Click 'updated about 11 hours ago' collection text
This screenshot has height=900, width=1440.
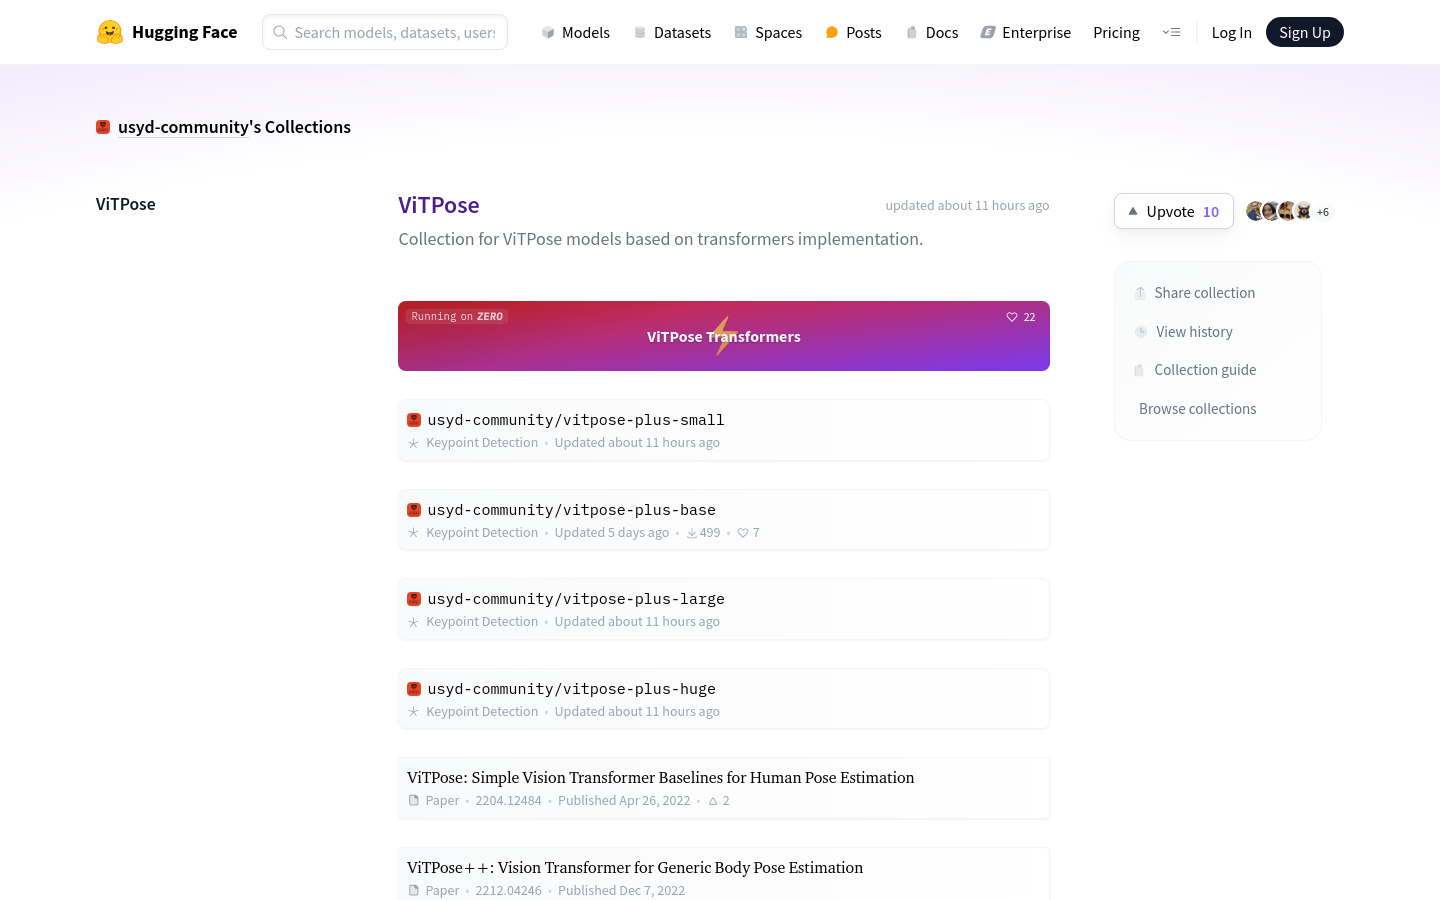click(967, 206)
